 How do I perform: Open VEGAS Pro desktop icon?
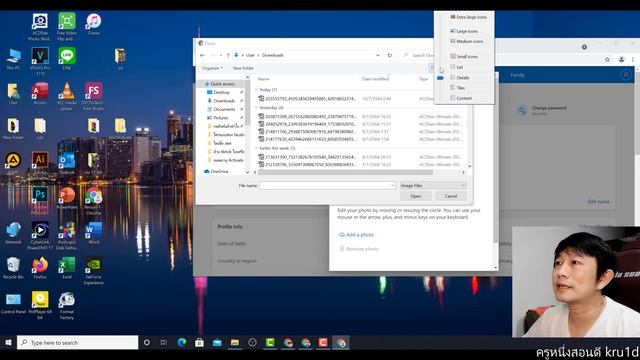point(40,61)
